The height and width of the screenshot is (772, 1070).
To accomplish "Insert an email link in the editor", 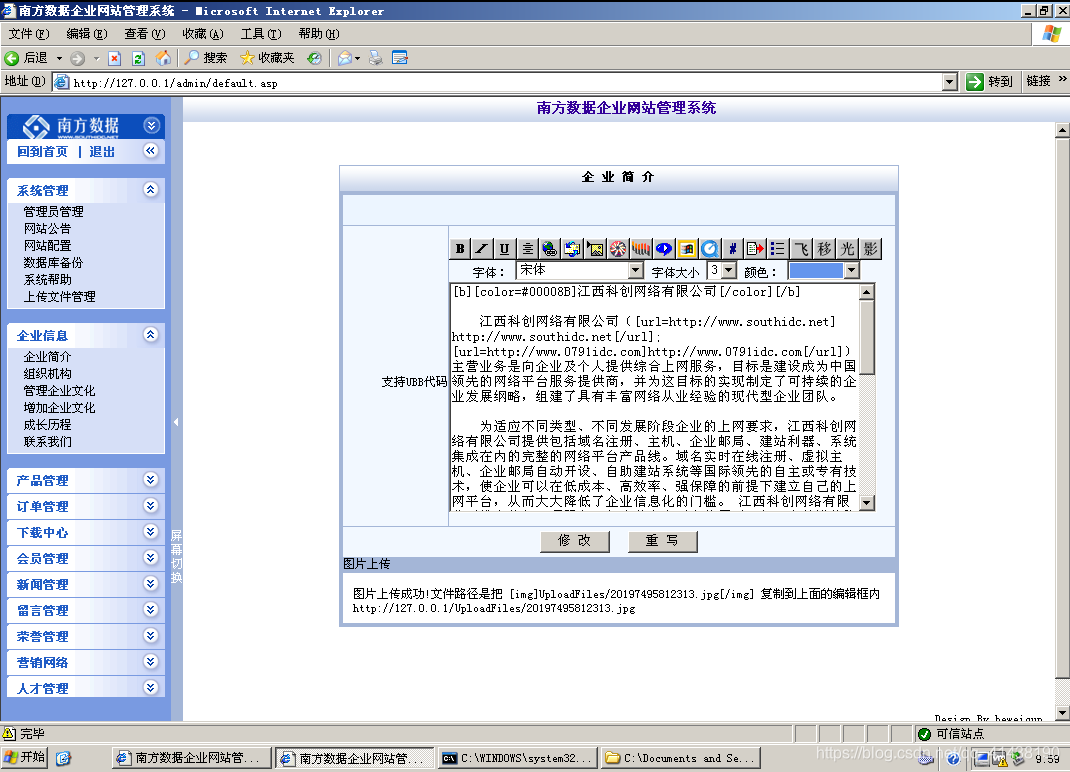I will pos(573,249).
